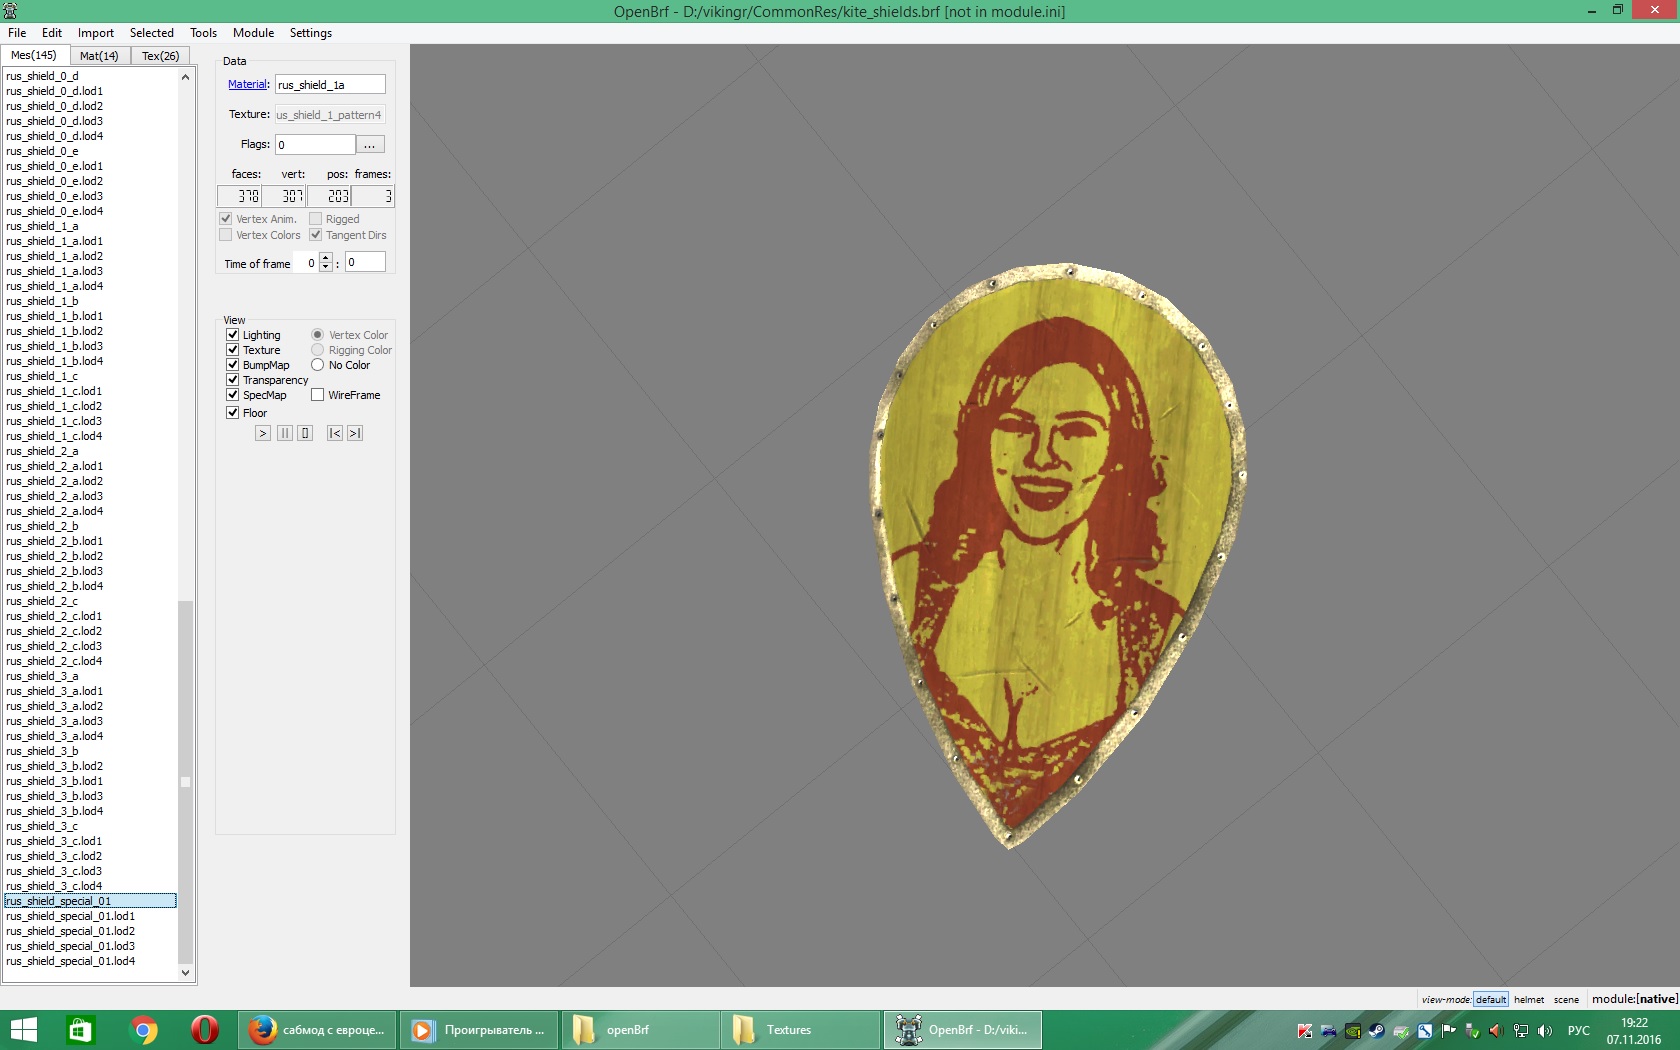Select the default view-mode
This screenshot has height=1050, width=1680.
(x=1491, y=999)
